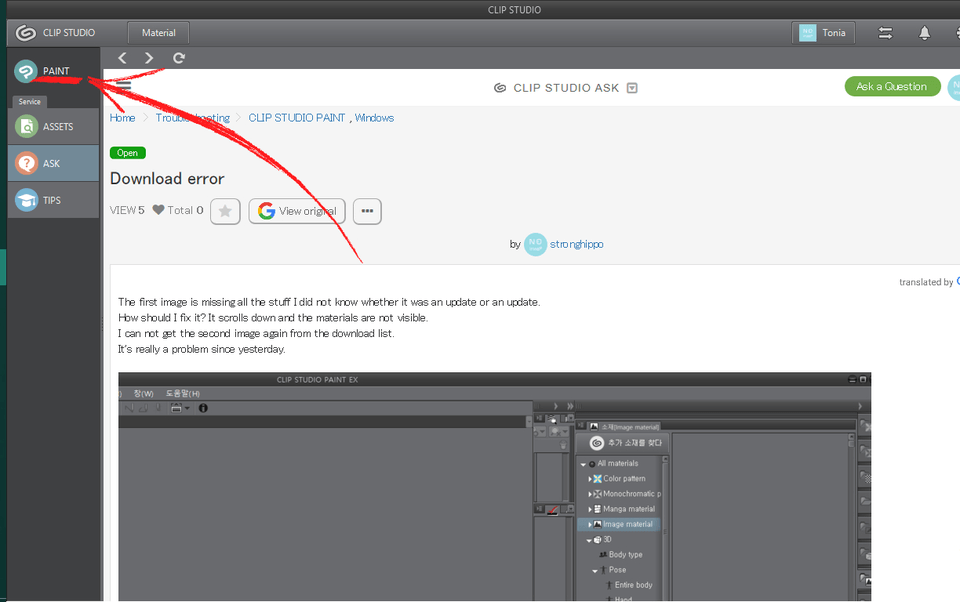The height and width of the screenshot is (602, 960).
Task: Favorite the question with the star button
Action: (225, 211)
